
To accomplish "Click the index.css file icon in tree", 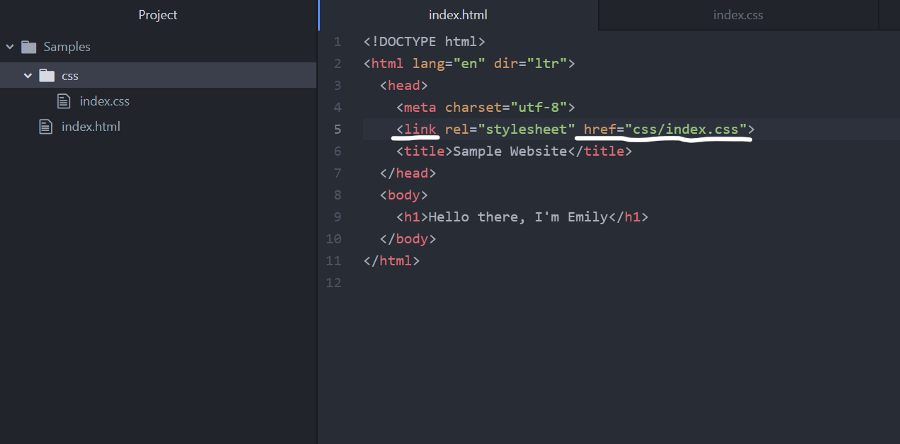I will 64,101.
